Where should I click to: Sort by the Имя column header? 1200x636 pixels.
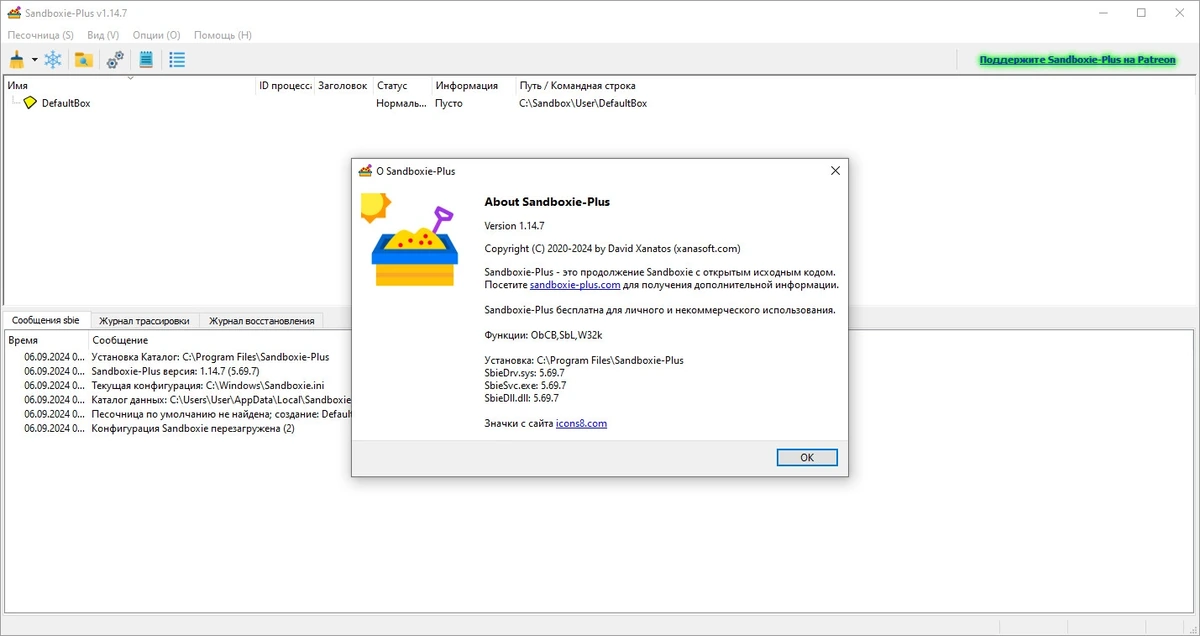click(130, 86)
